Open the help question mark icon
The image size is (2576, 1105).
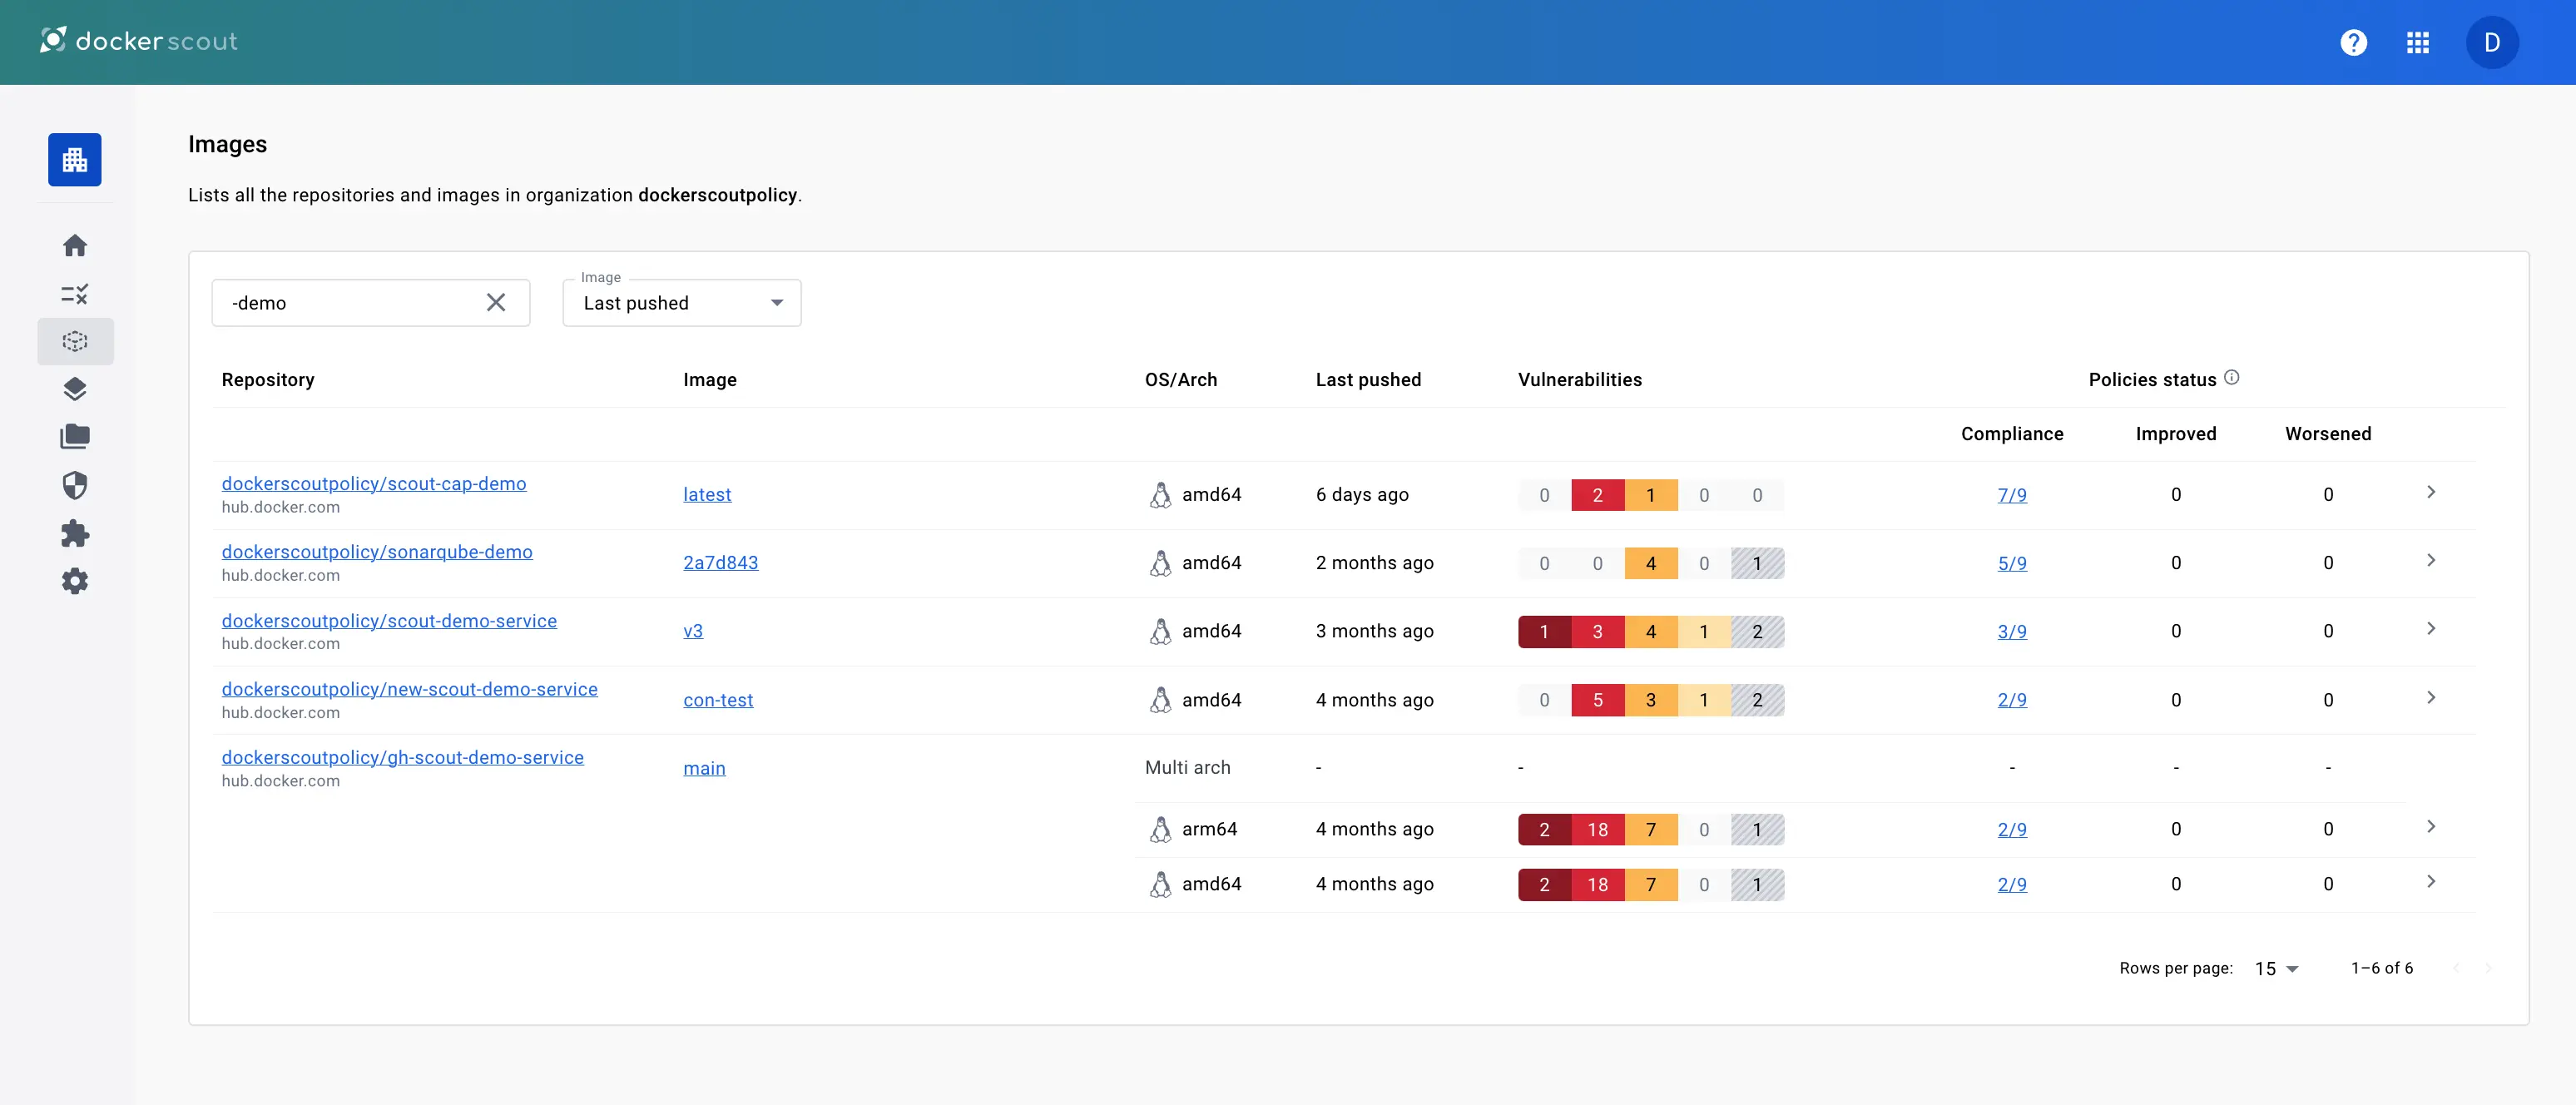coord(2354,42)
